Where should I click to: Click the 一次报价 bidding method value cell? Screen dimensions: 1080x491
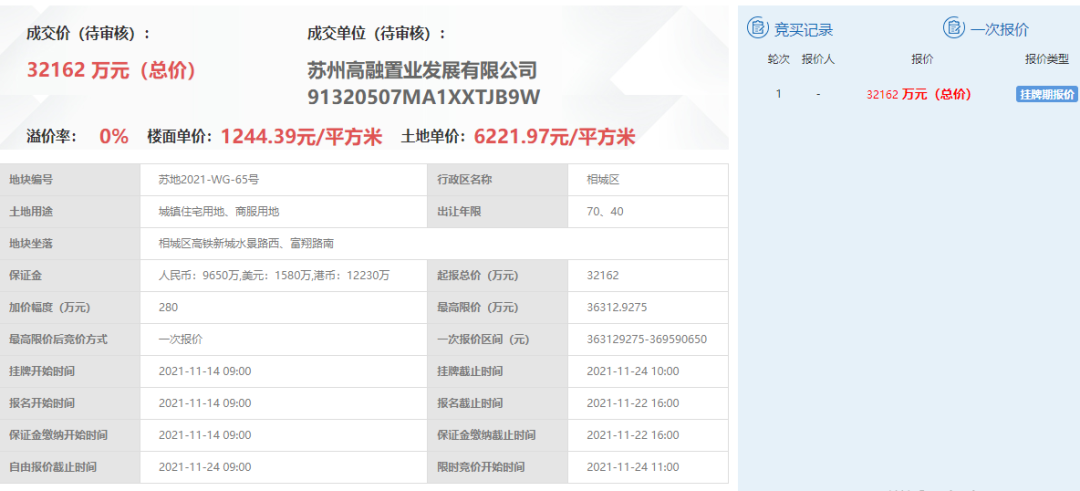pos(283,339)
